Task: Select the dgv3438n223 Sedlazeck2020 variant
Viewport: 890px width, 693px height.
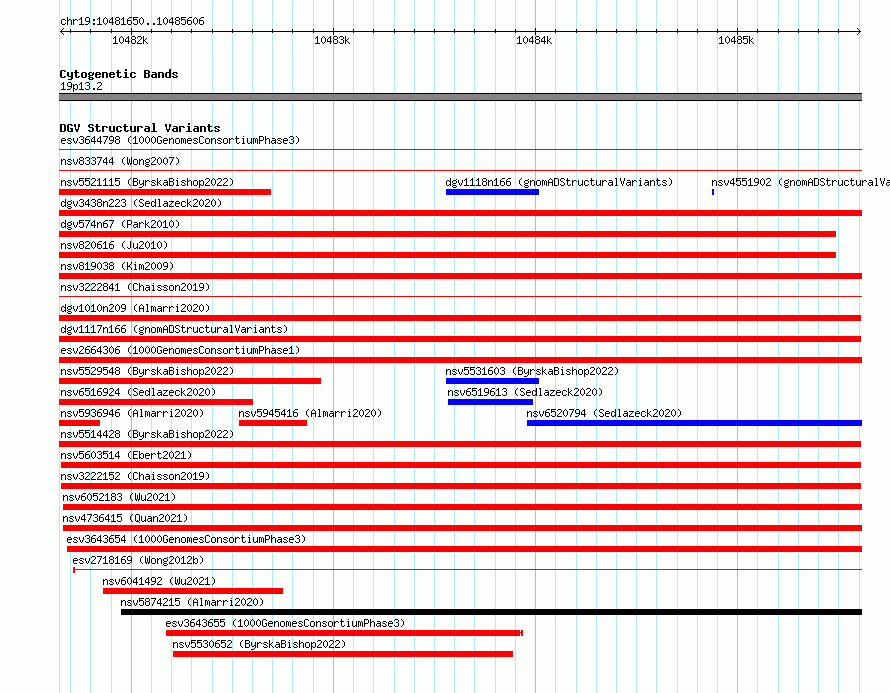Action: coord(141,203)
